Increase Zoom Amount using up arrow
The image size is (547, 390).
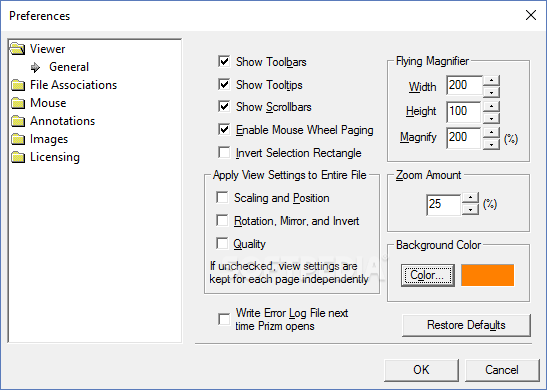coord(471,198)
